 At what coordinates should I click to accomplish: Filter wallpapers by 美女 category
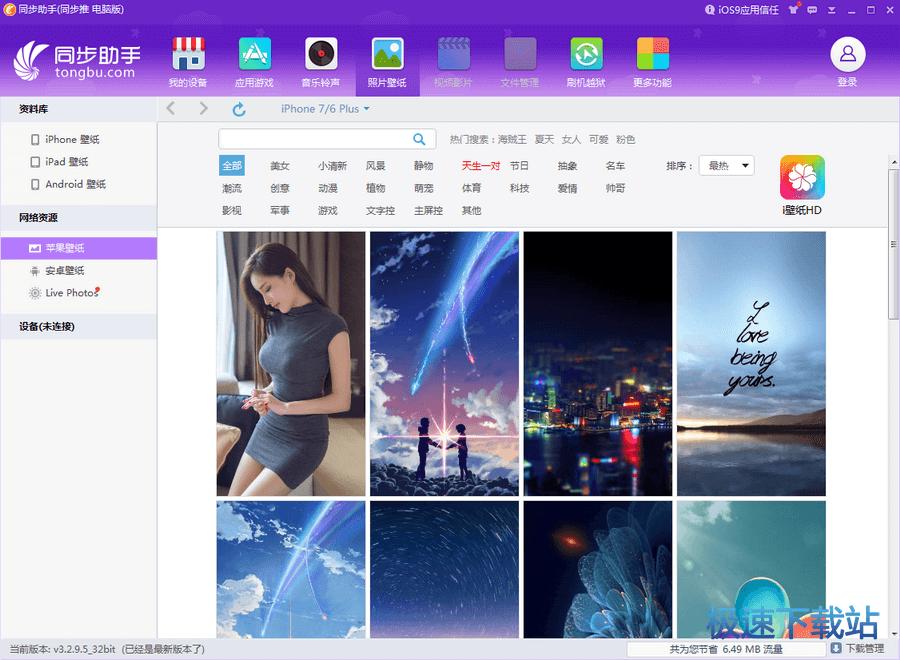tap(280, 166)
